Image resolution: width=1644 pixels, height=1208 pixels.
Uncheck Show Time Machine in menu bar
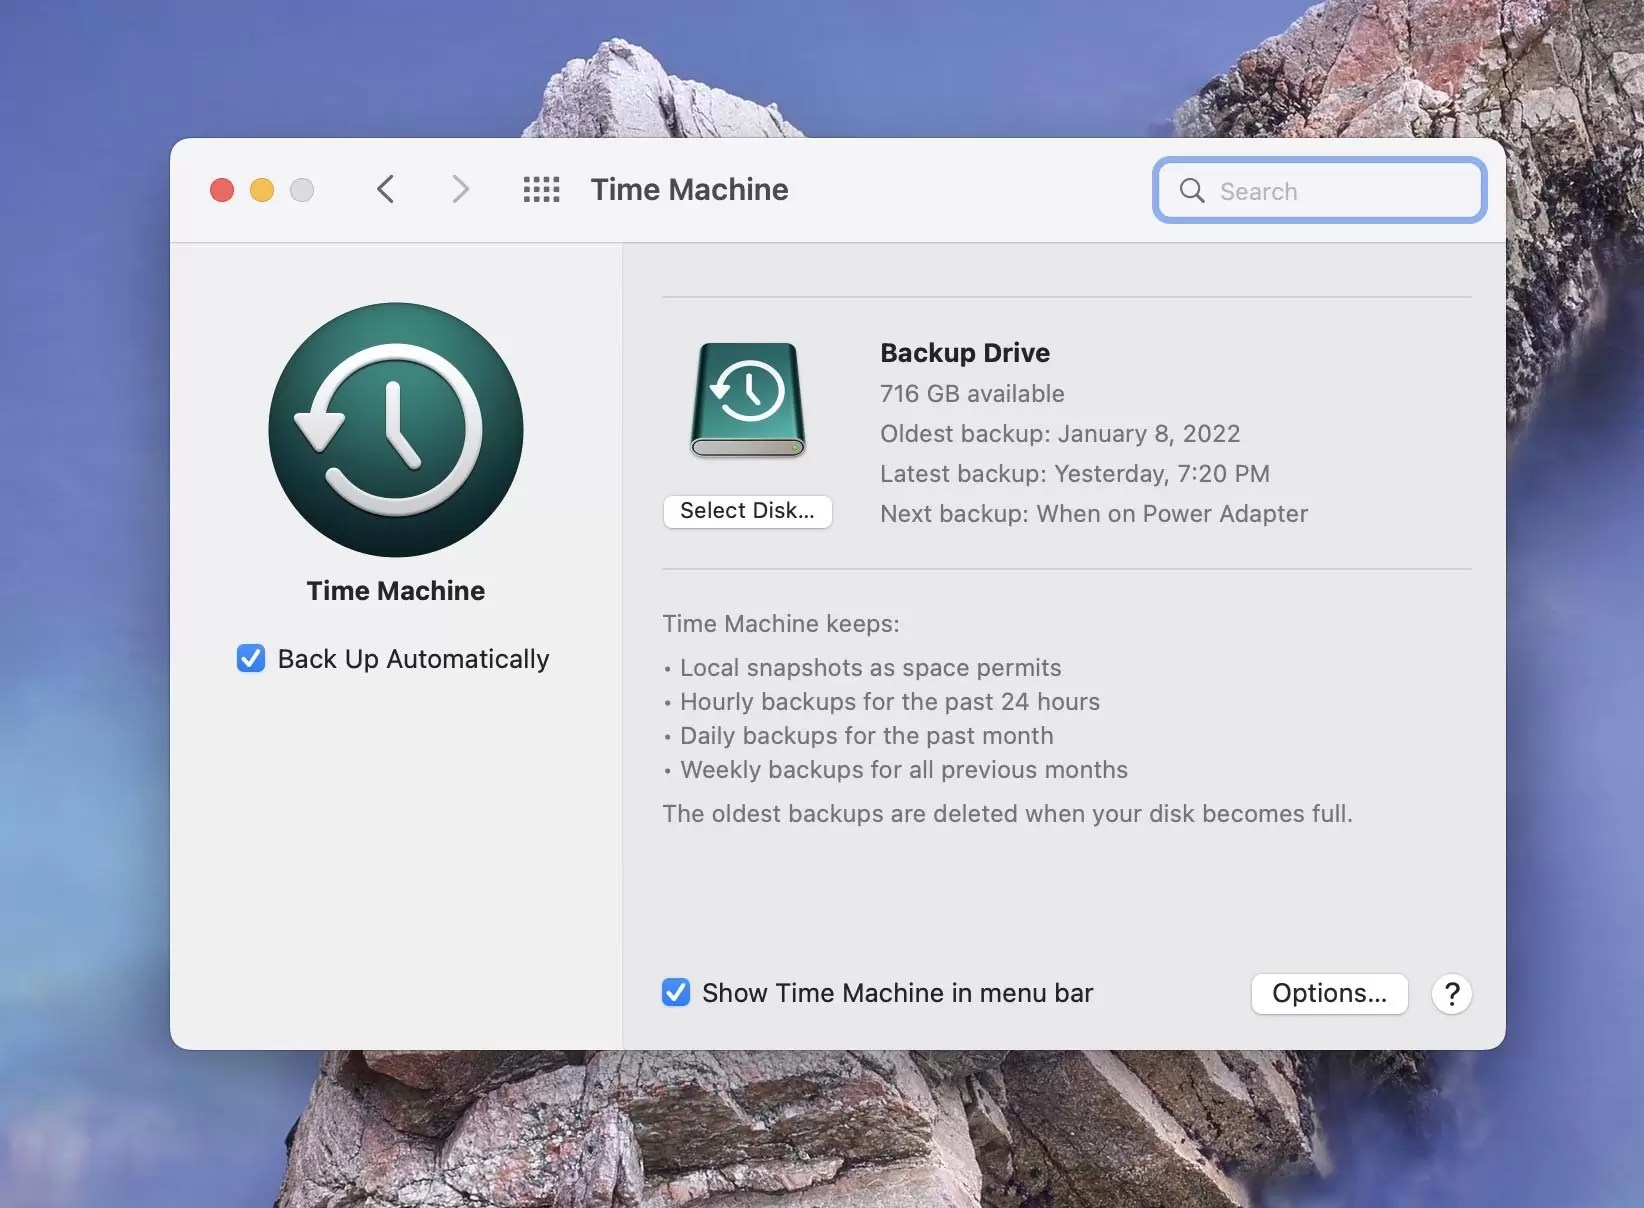(x=675, y=992)
